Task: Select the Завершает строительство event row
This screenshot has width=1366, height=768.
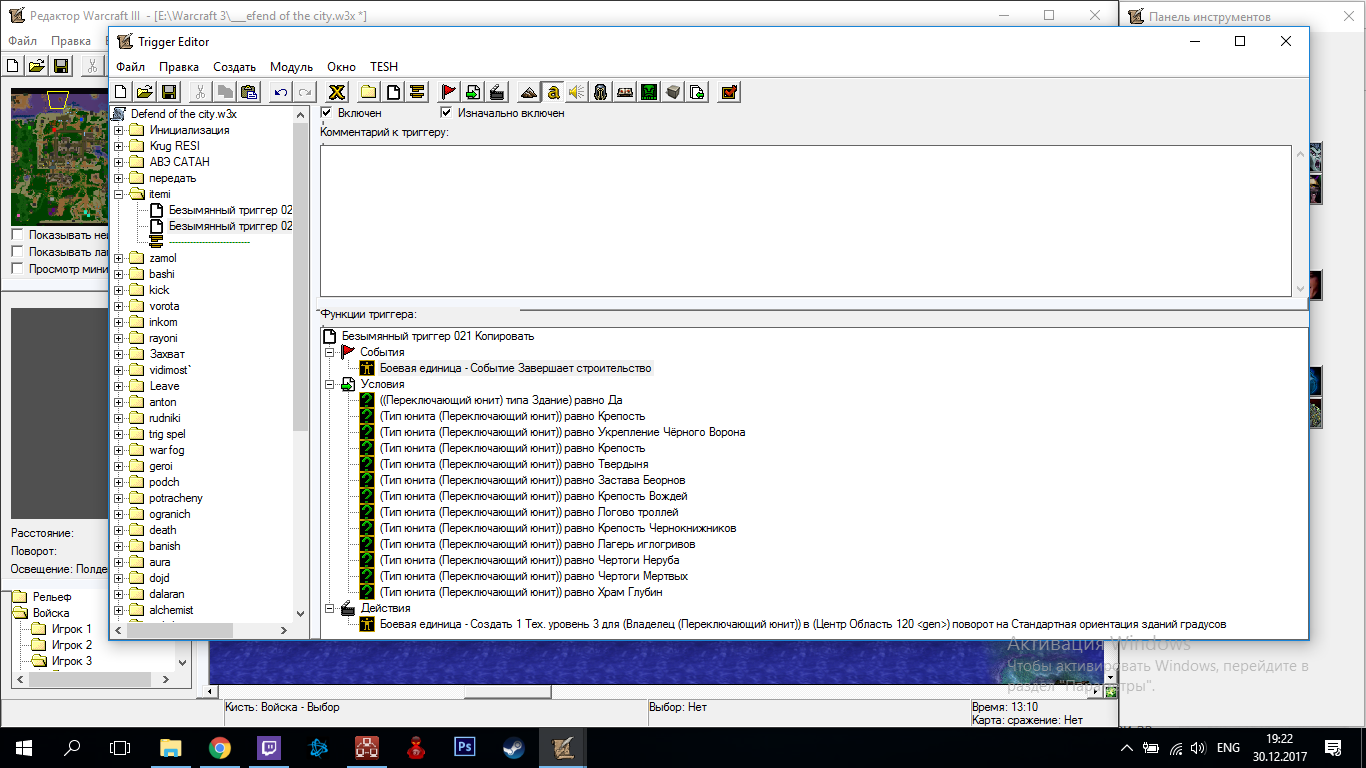Action: pyautogui.click(x=515, y=368)
